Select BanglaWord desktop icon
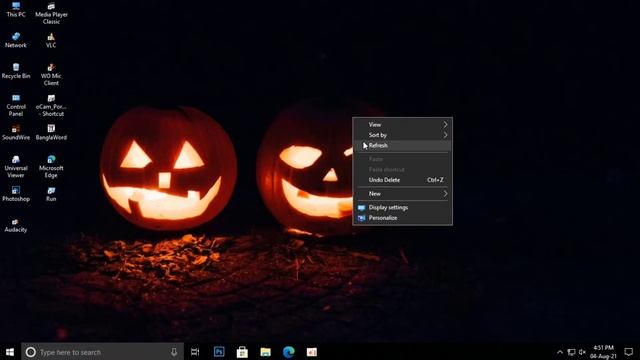This screenshot has width=640, height=360. click(51, 133)
